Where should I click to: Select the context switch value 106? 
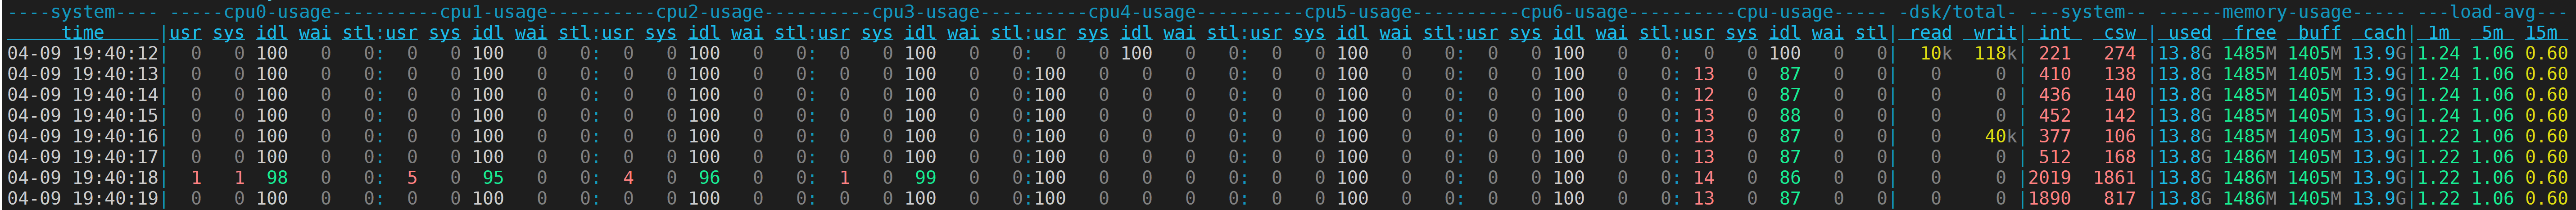(2119, 136)
